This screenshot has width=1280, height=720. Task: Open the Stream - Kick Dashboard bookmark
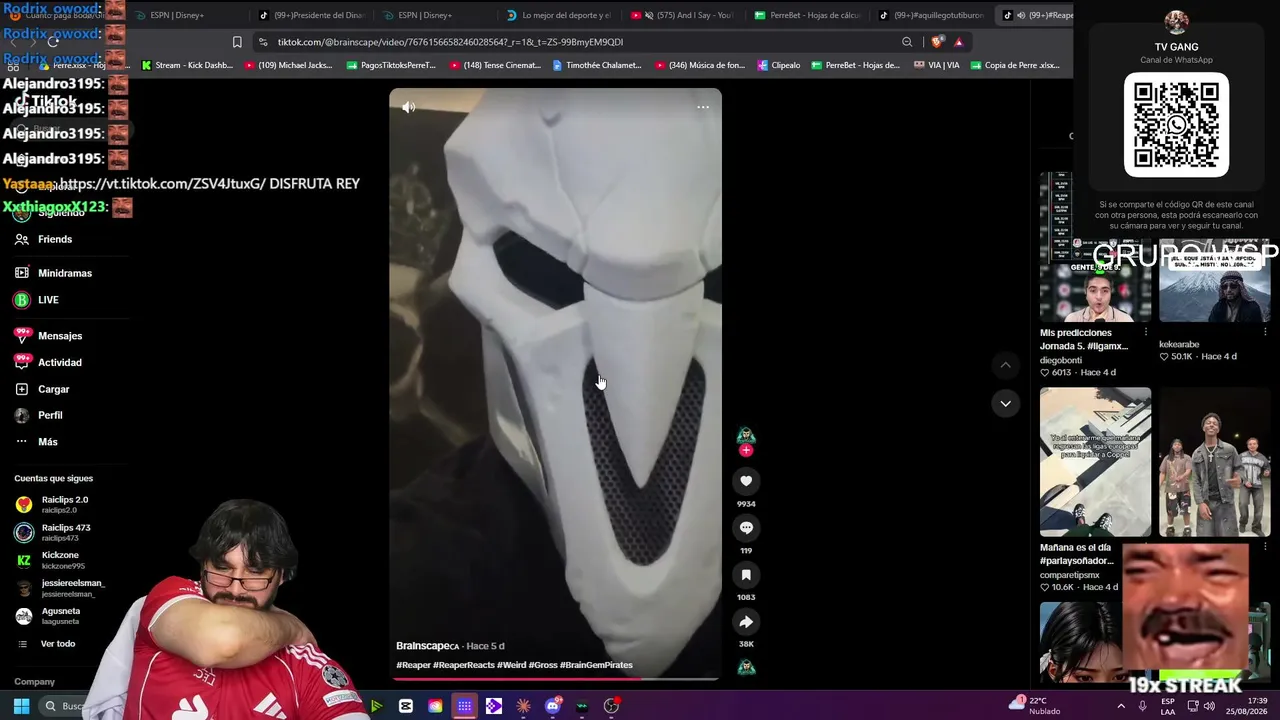(187, 65)
